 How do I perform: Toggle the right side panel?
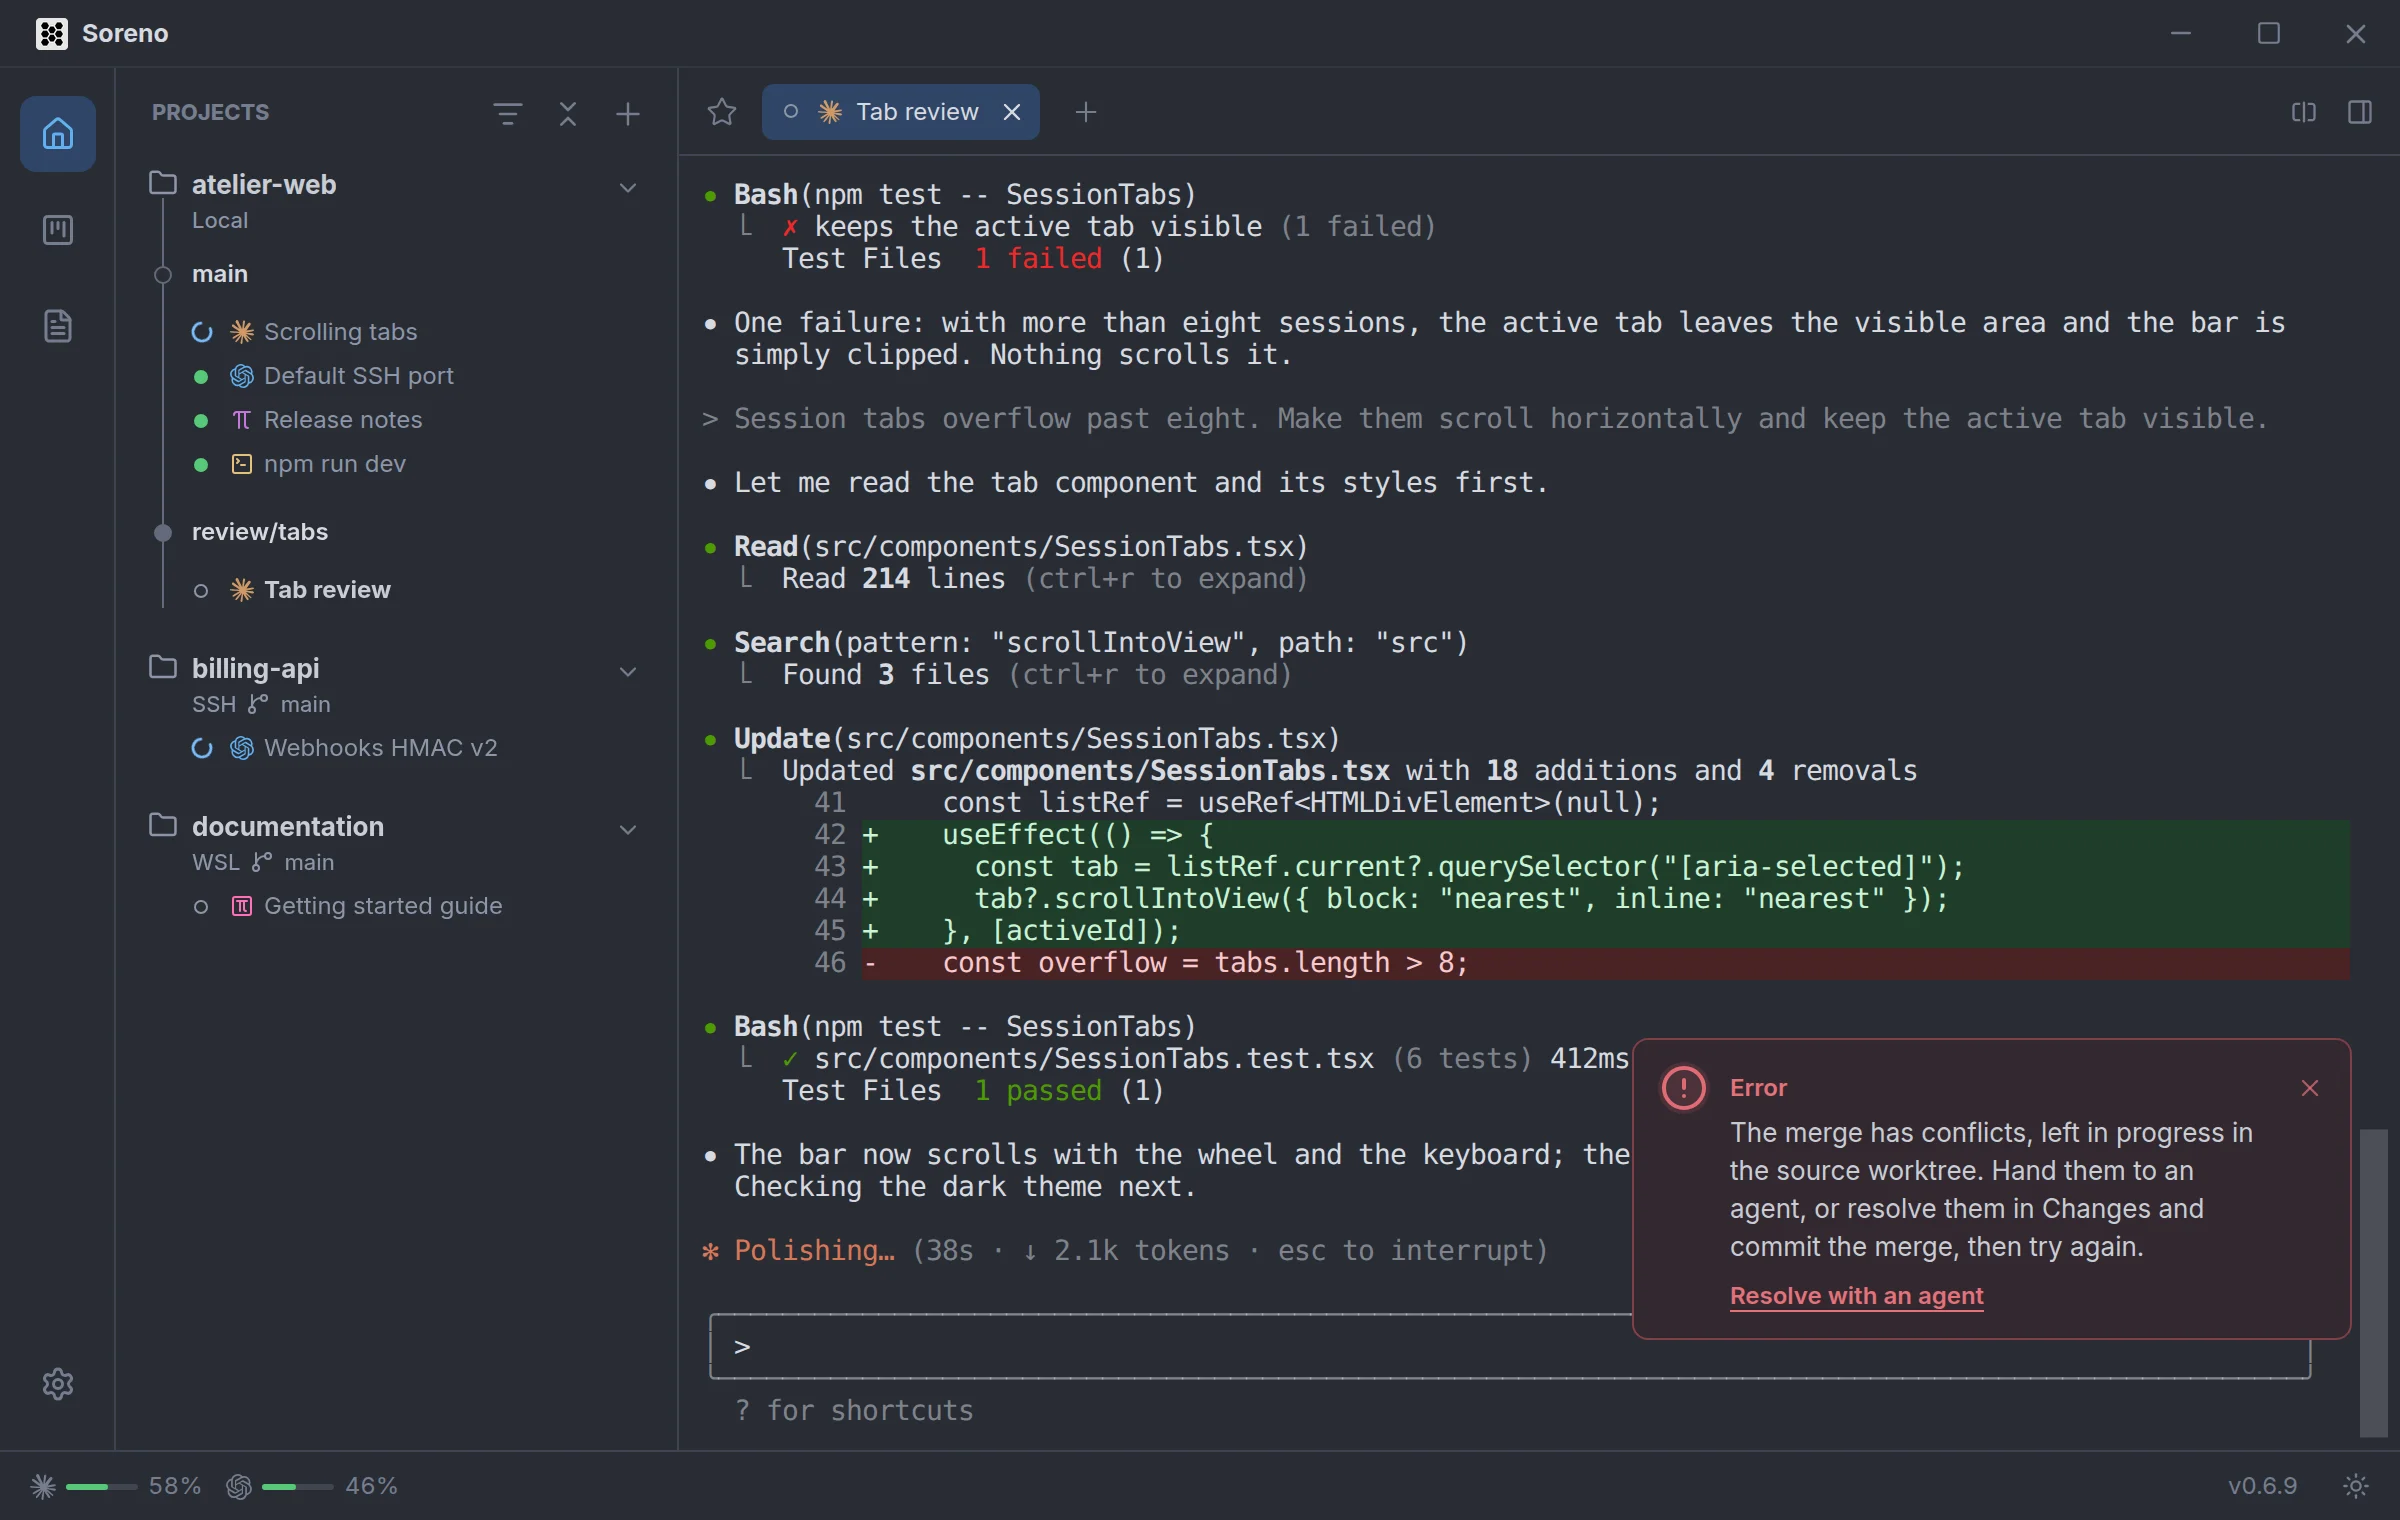click(x=2360, y=112)
